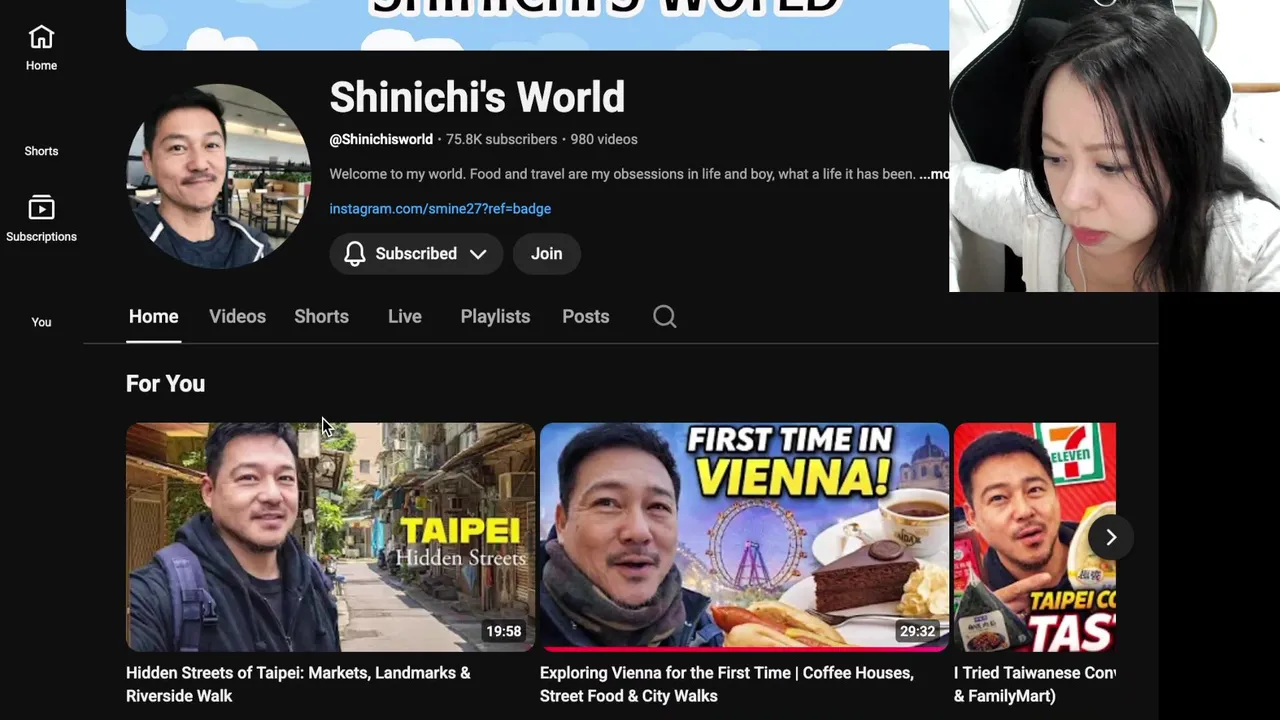Open First Time in Vienna thumbnail
This screenshot has height=720, width=1280.
coord(744,537)
